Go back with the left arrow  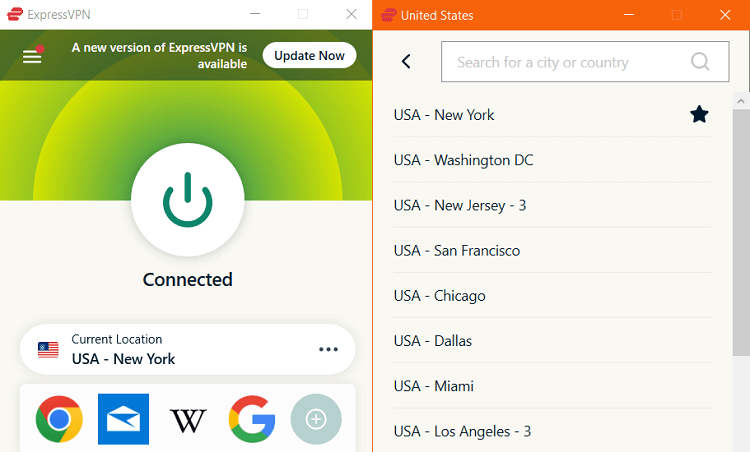[x=406, y=61]
